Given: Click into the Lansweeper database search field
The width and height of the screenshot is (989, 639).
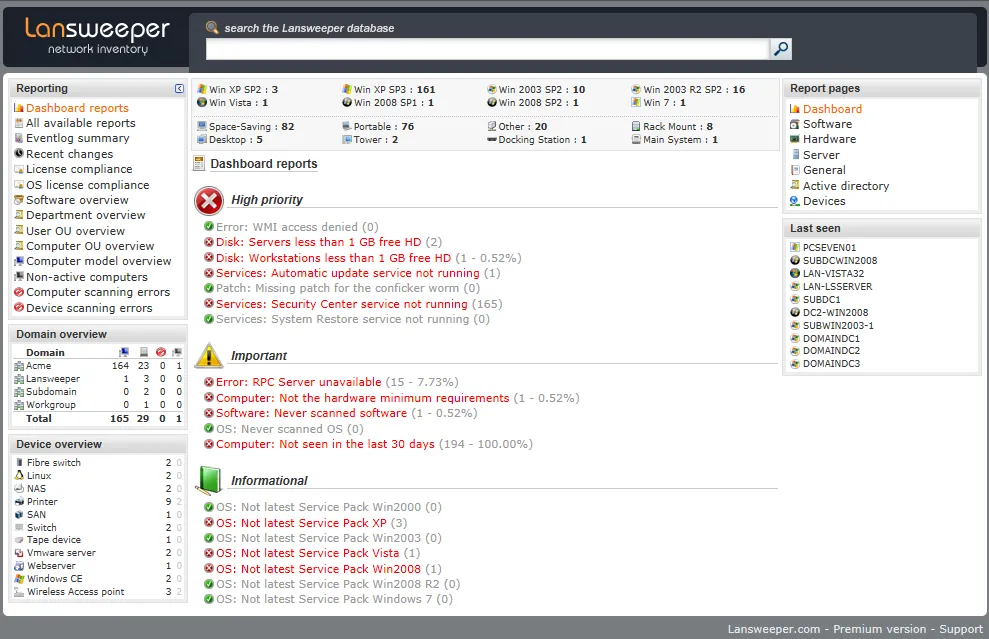Looking at the screenshot, I should (487, 49).
